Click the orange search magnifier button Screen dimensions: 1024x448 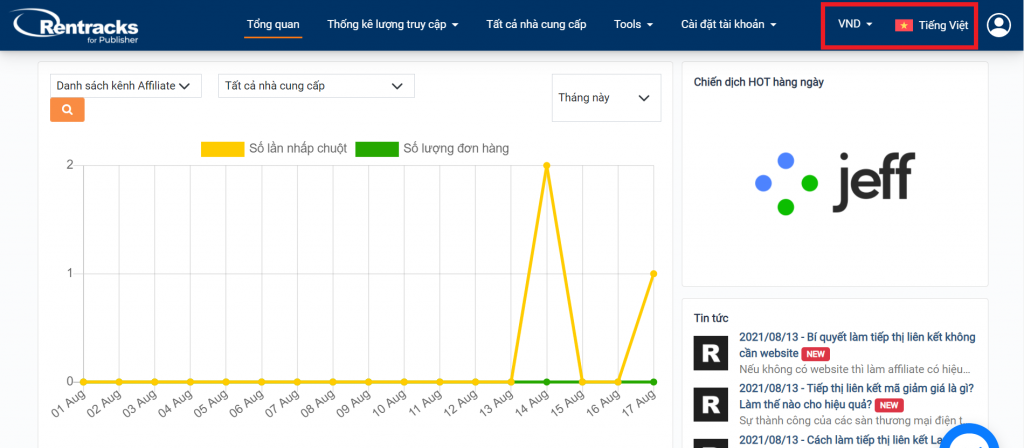(x=67, y=110)
